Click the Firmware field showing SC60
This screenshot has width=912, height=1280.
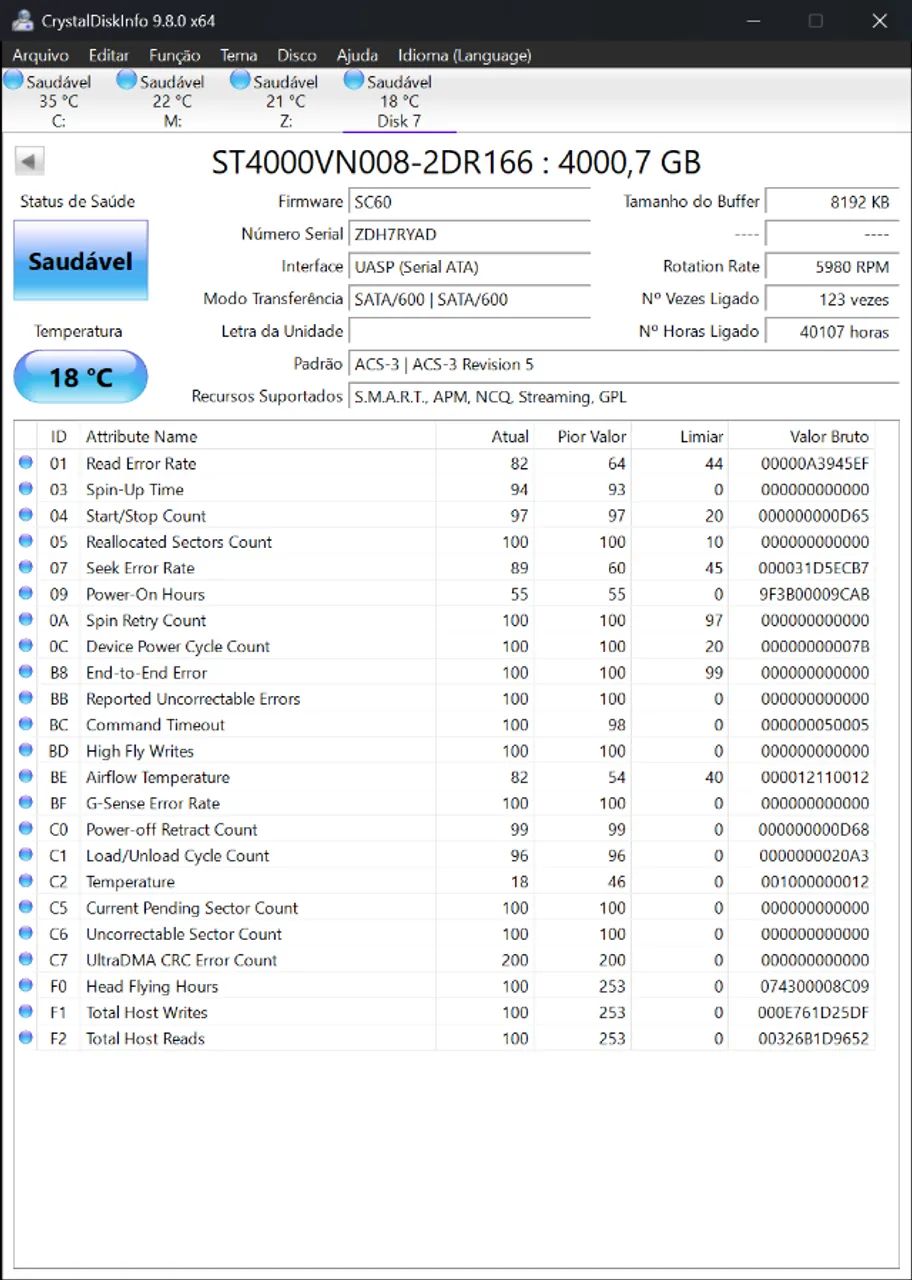469,201
